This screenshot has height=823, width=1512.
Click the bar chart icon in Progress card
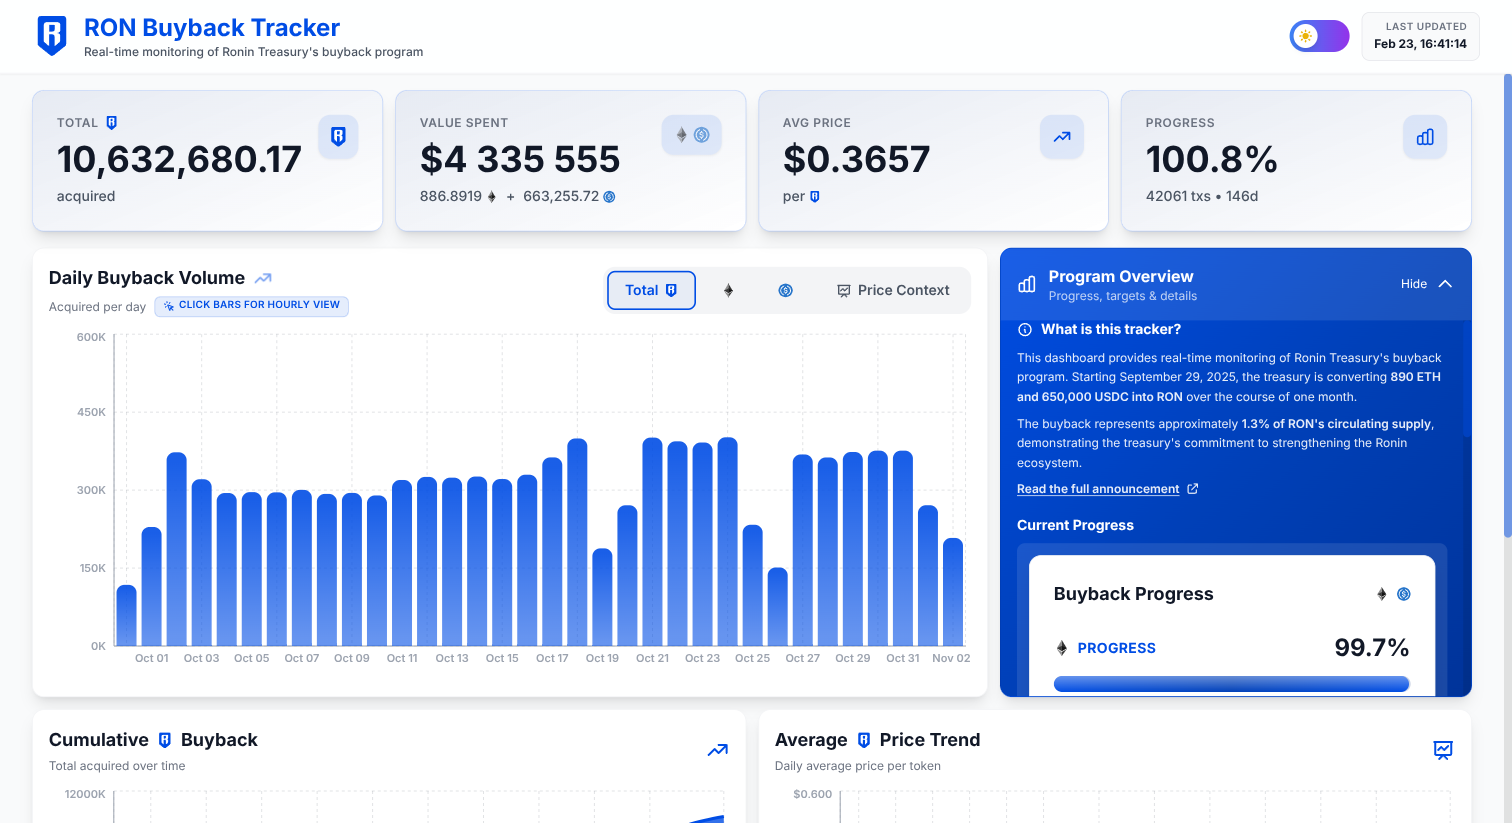(x=1424, y=137)
